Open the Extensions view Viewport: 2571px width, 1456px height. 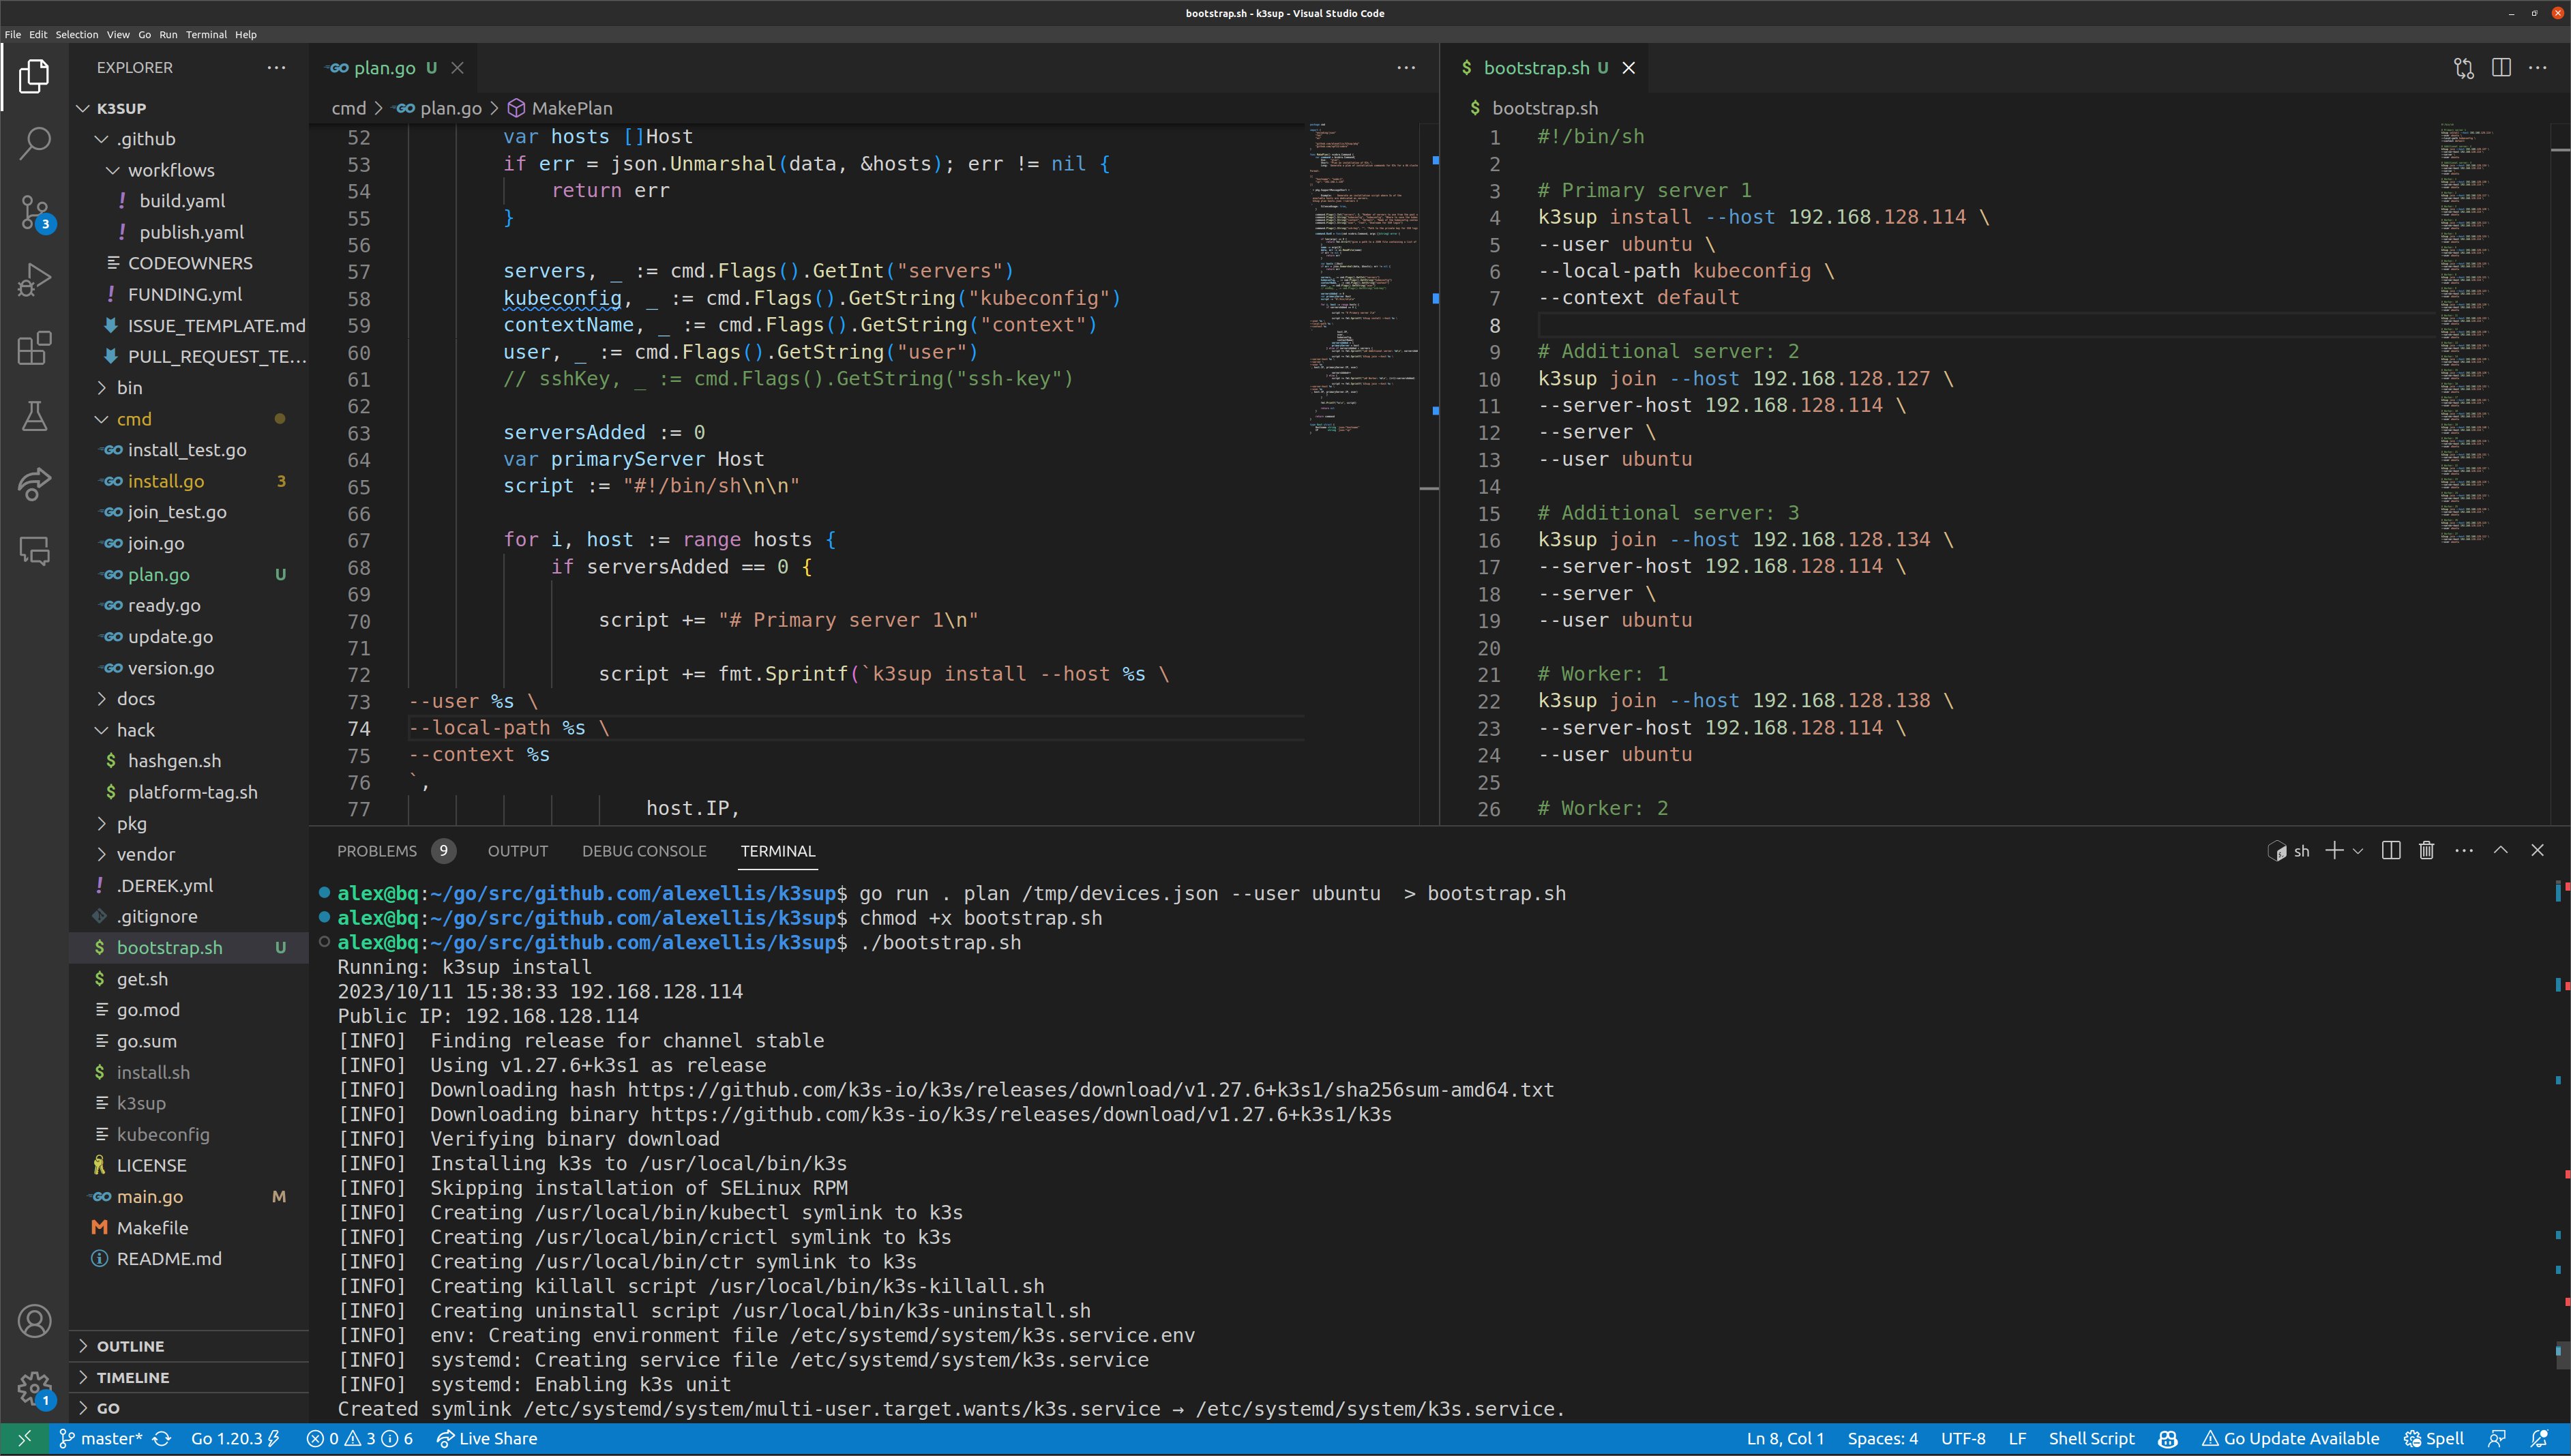tap(34, 348)
